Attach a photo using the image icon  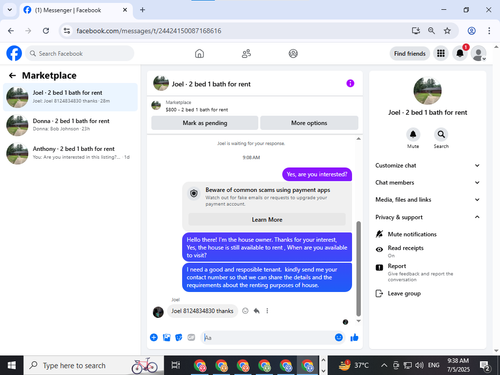click(x=166, y=337)
